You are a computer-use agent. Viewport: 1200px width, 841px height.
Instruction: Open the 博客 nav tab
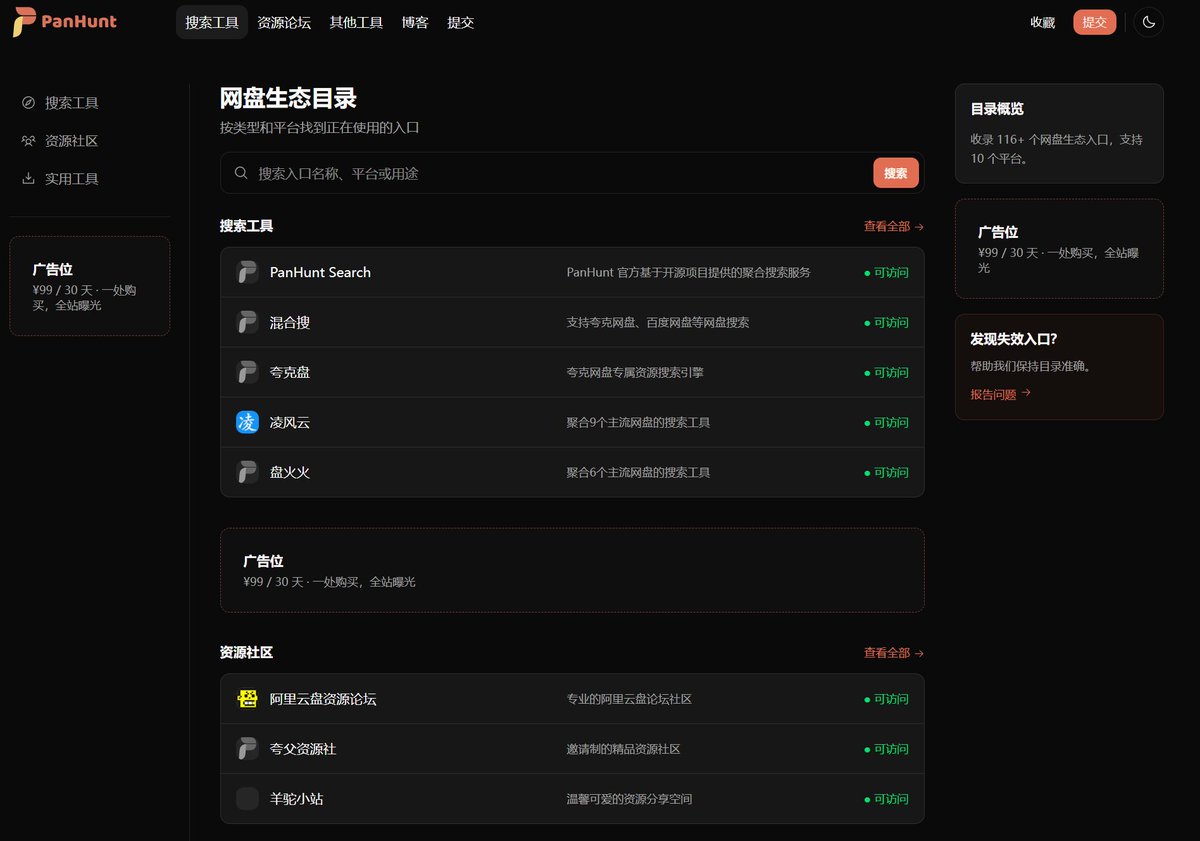(415, 22)
